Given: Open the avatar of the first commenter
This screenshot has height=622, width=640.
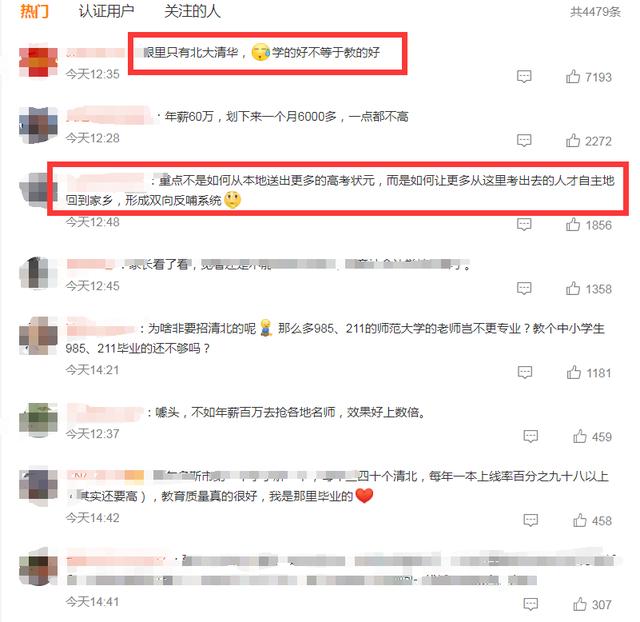Looking at the screenshot, I should coord(38,61).
